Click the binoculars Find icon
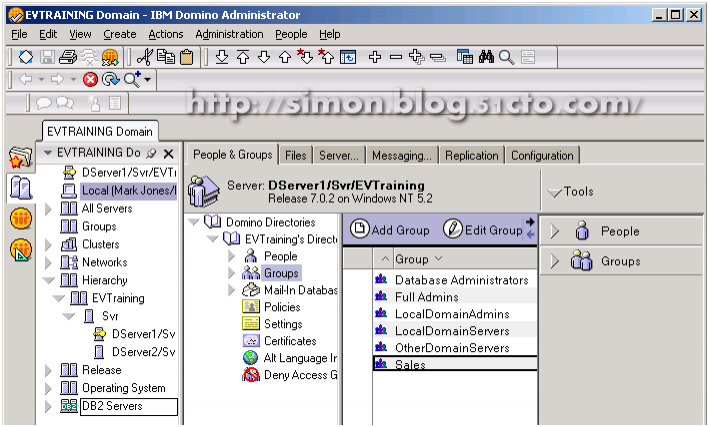The image size is (709, 427). (486, 57)
